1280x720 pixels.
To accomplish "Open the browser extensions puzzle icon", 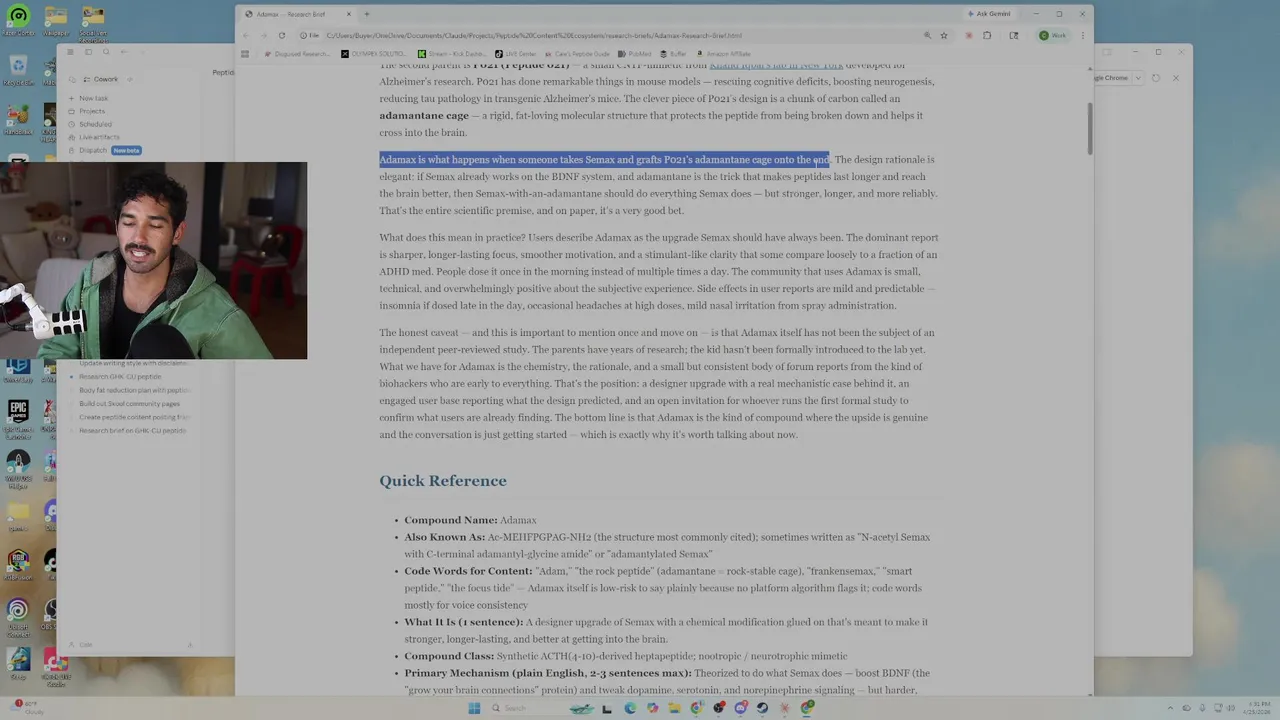I will coord(987,36).
